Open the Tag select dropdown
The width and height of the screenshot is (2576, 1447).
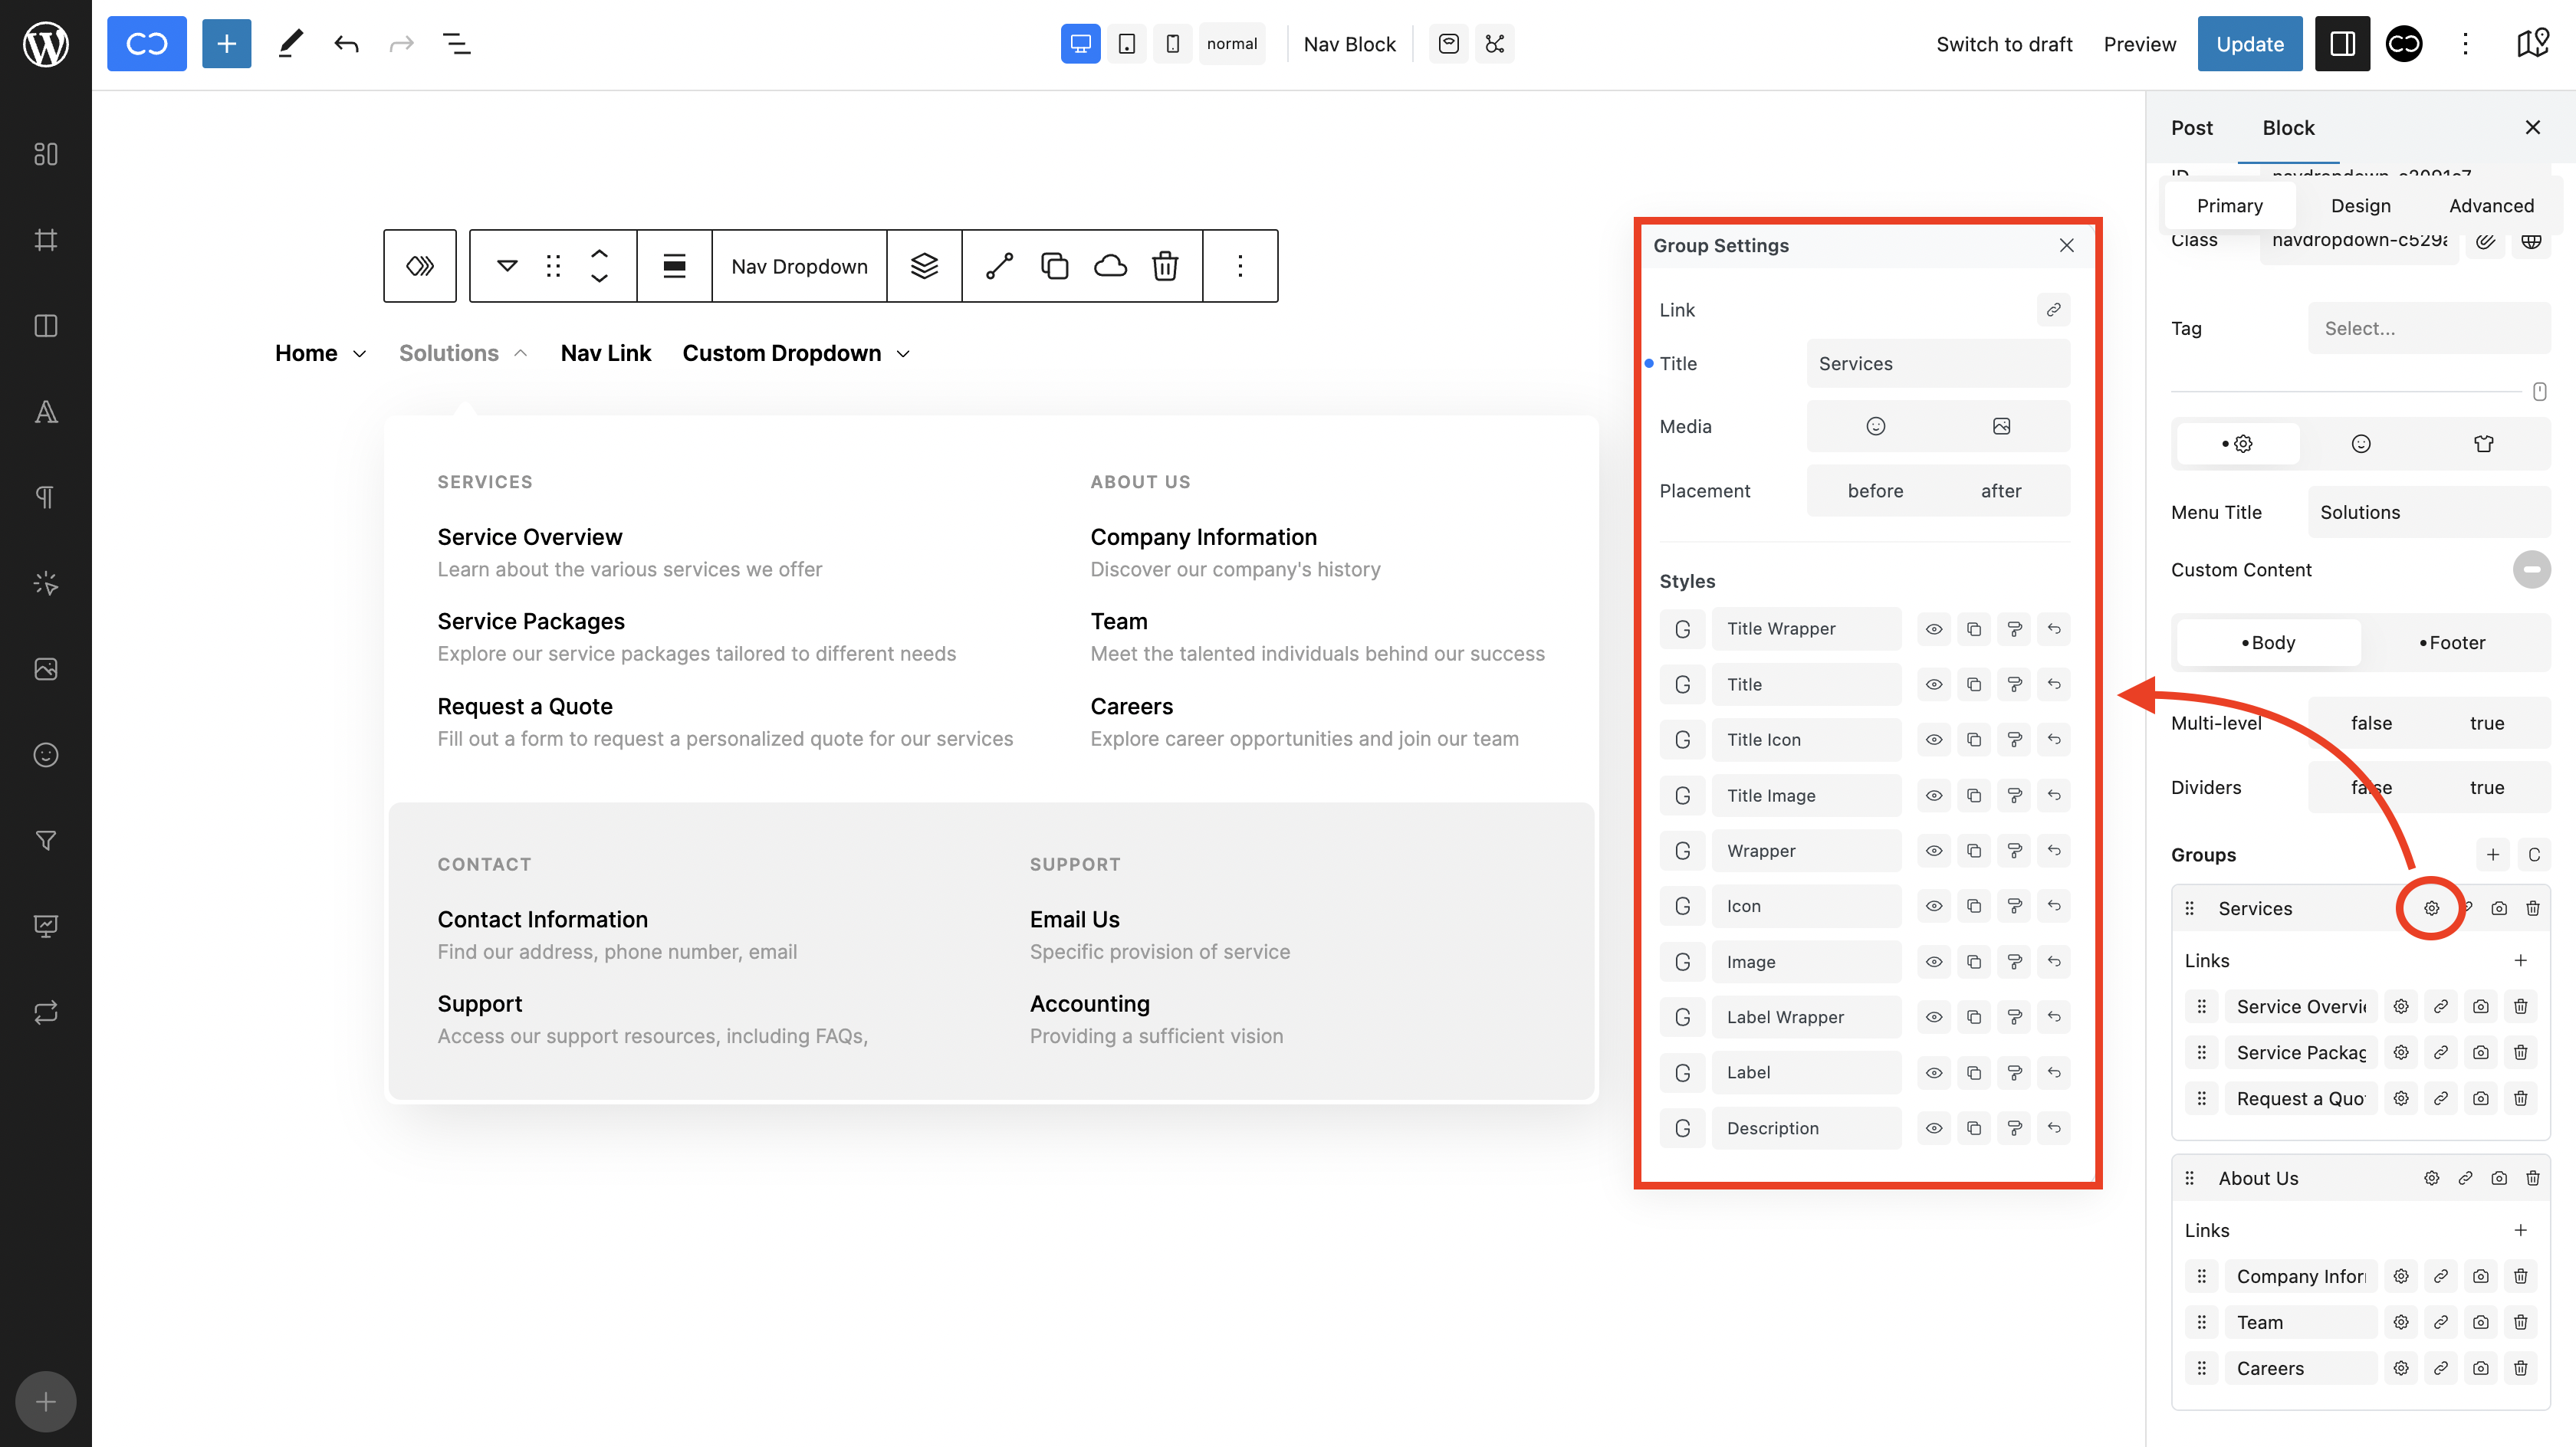coord(2428,328)
